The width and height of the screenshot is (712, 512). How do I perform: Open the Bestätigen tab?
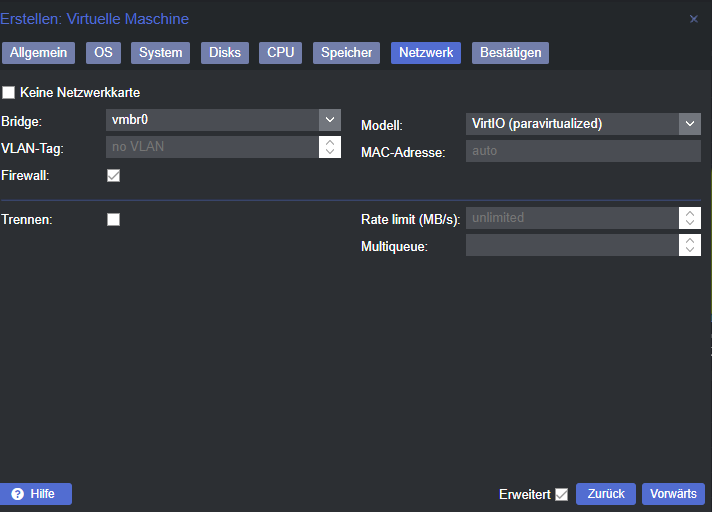point(510,53)
